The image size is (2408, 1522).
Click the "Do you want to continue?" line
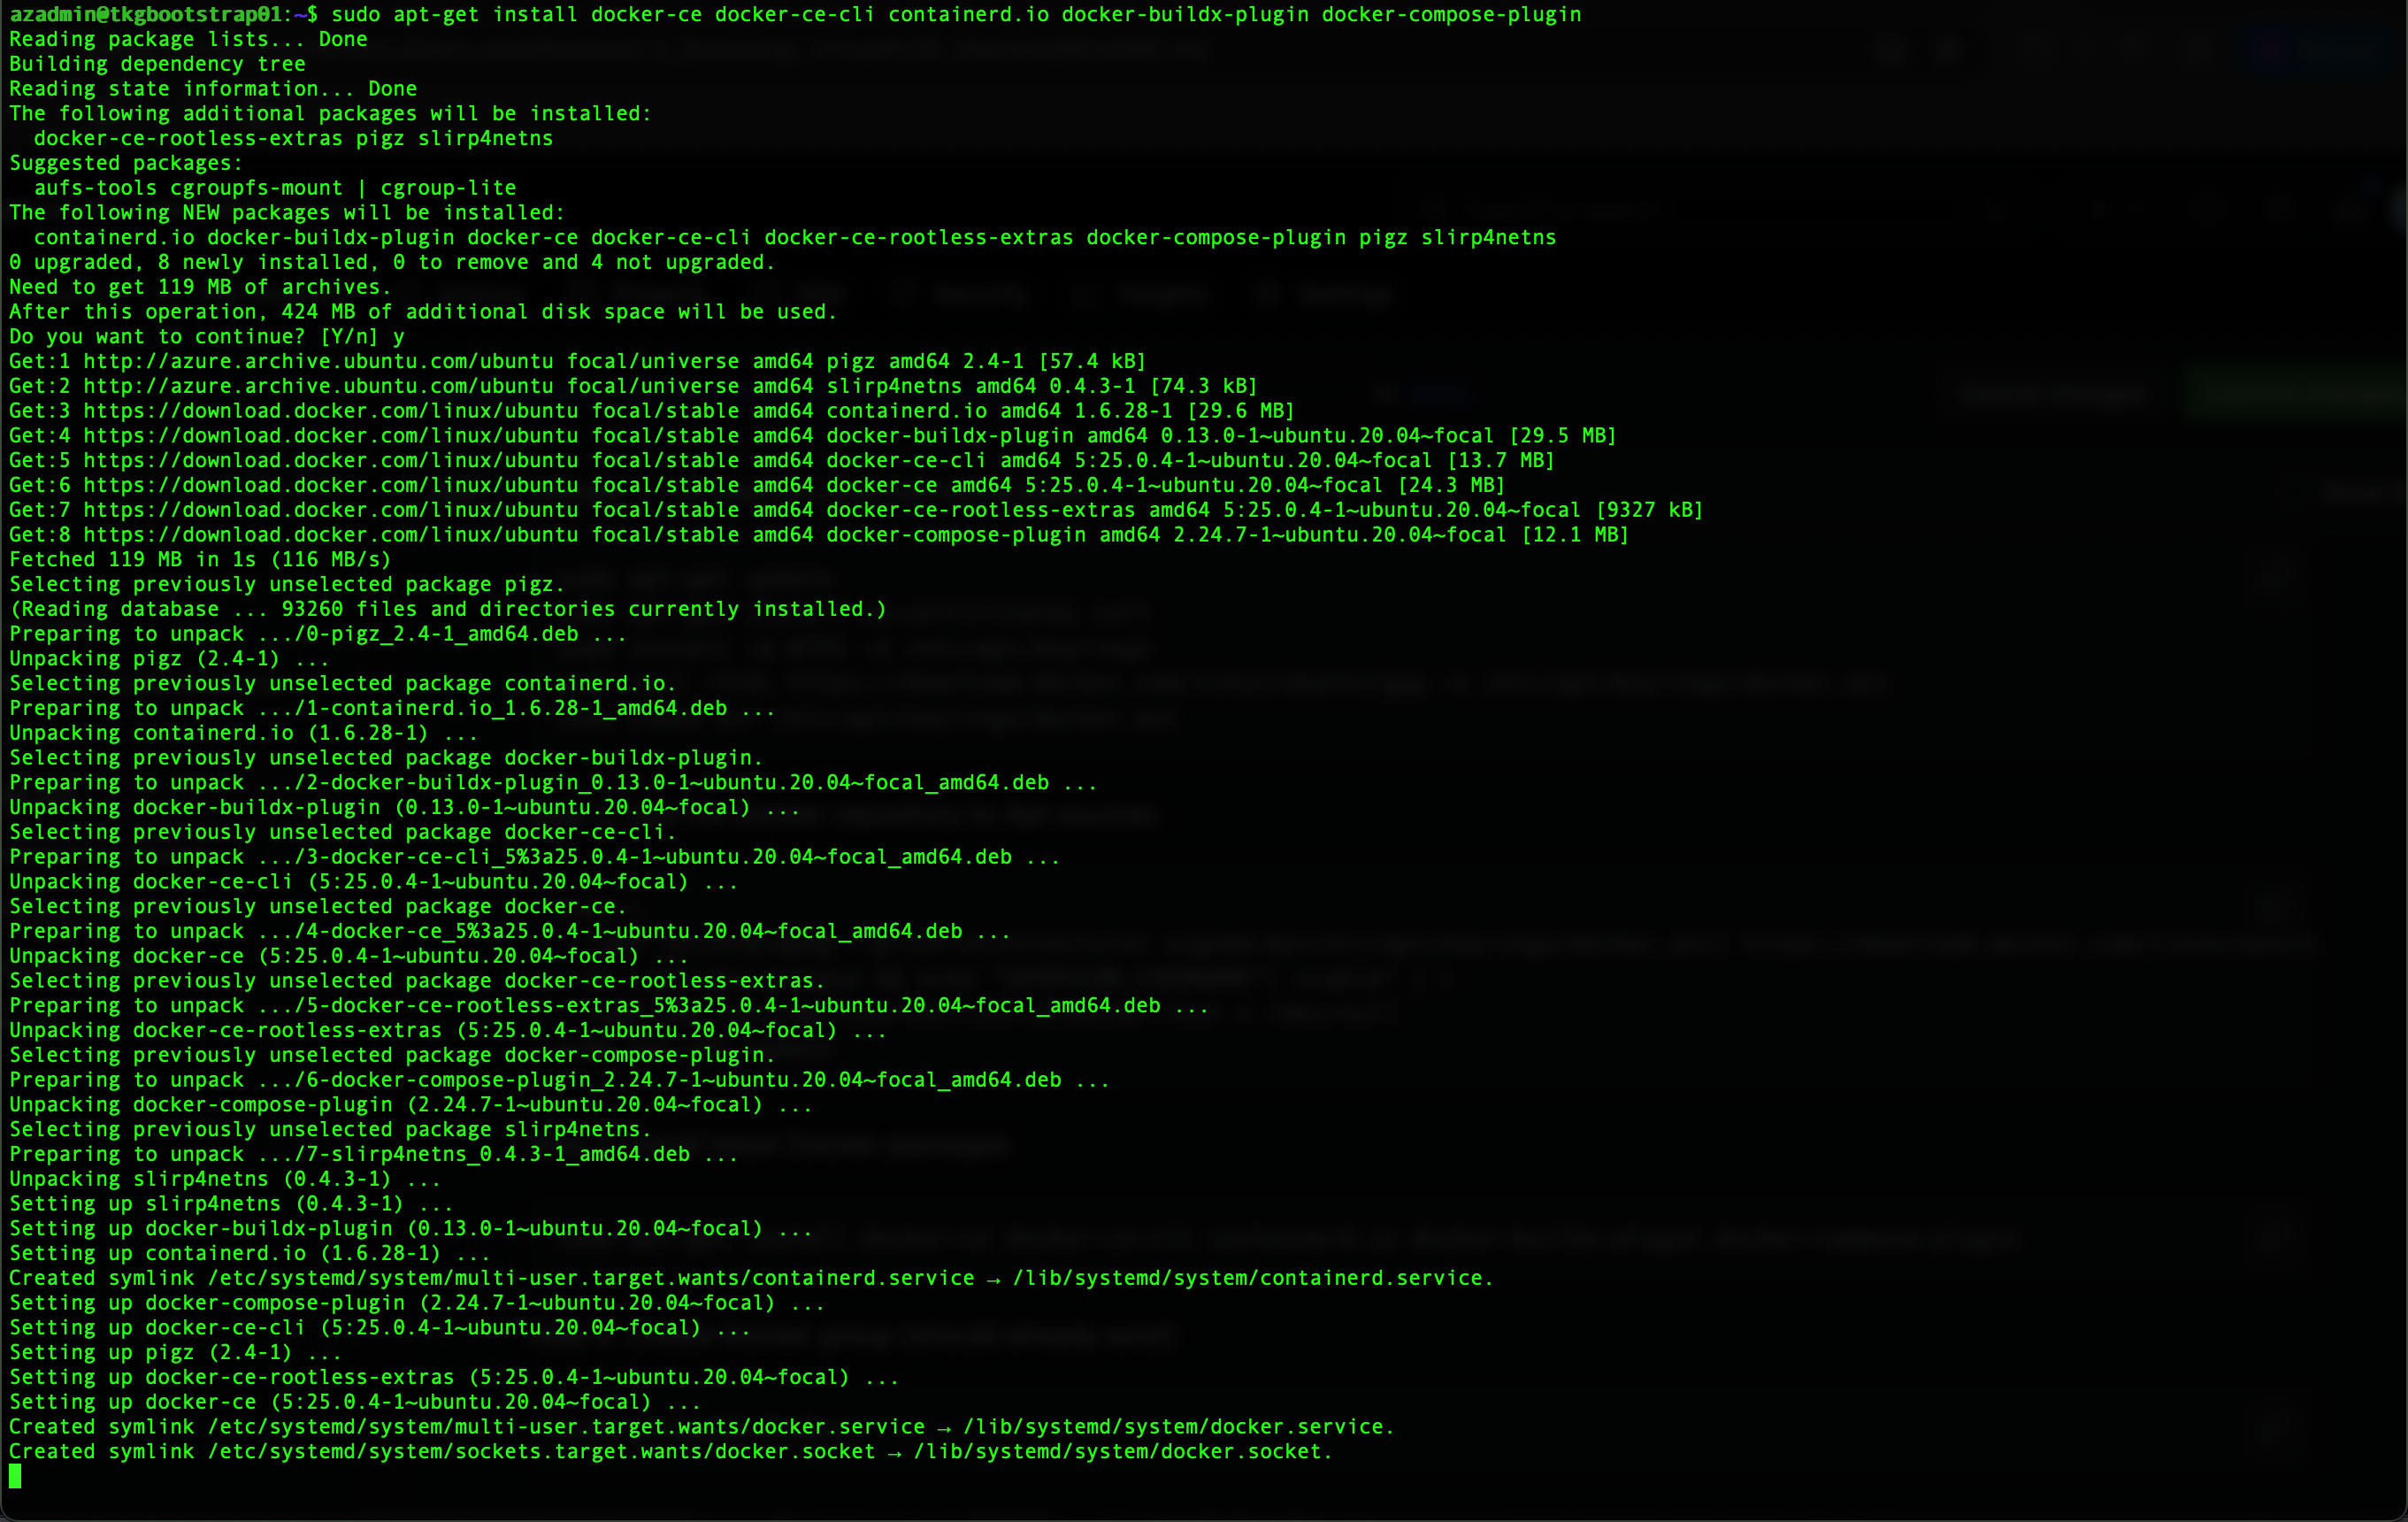click(206, 336)
